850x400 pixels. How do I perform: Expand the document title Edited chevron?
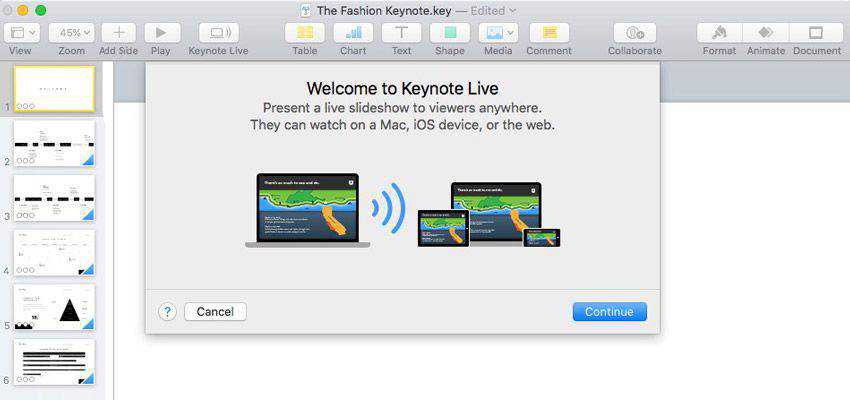coord(513,10)
